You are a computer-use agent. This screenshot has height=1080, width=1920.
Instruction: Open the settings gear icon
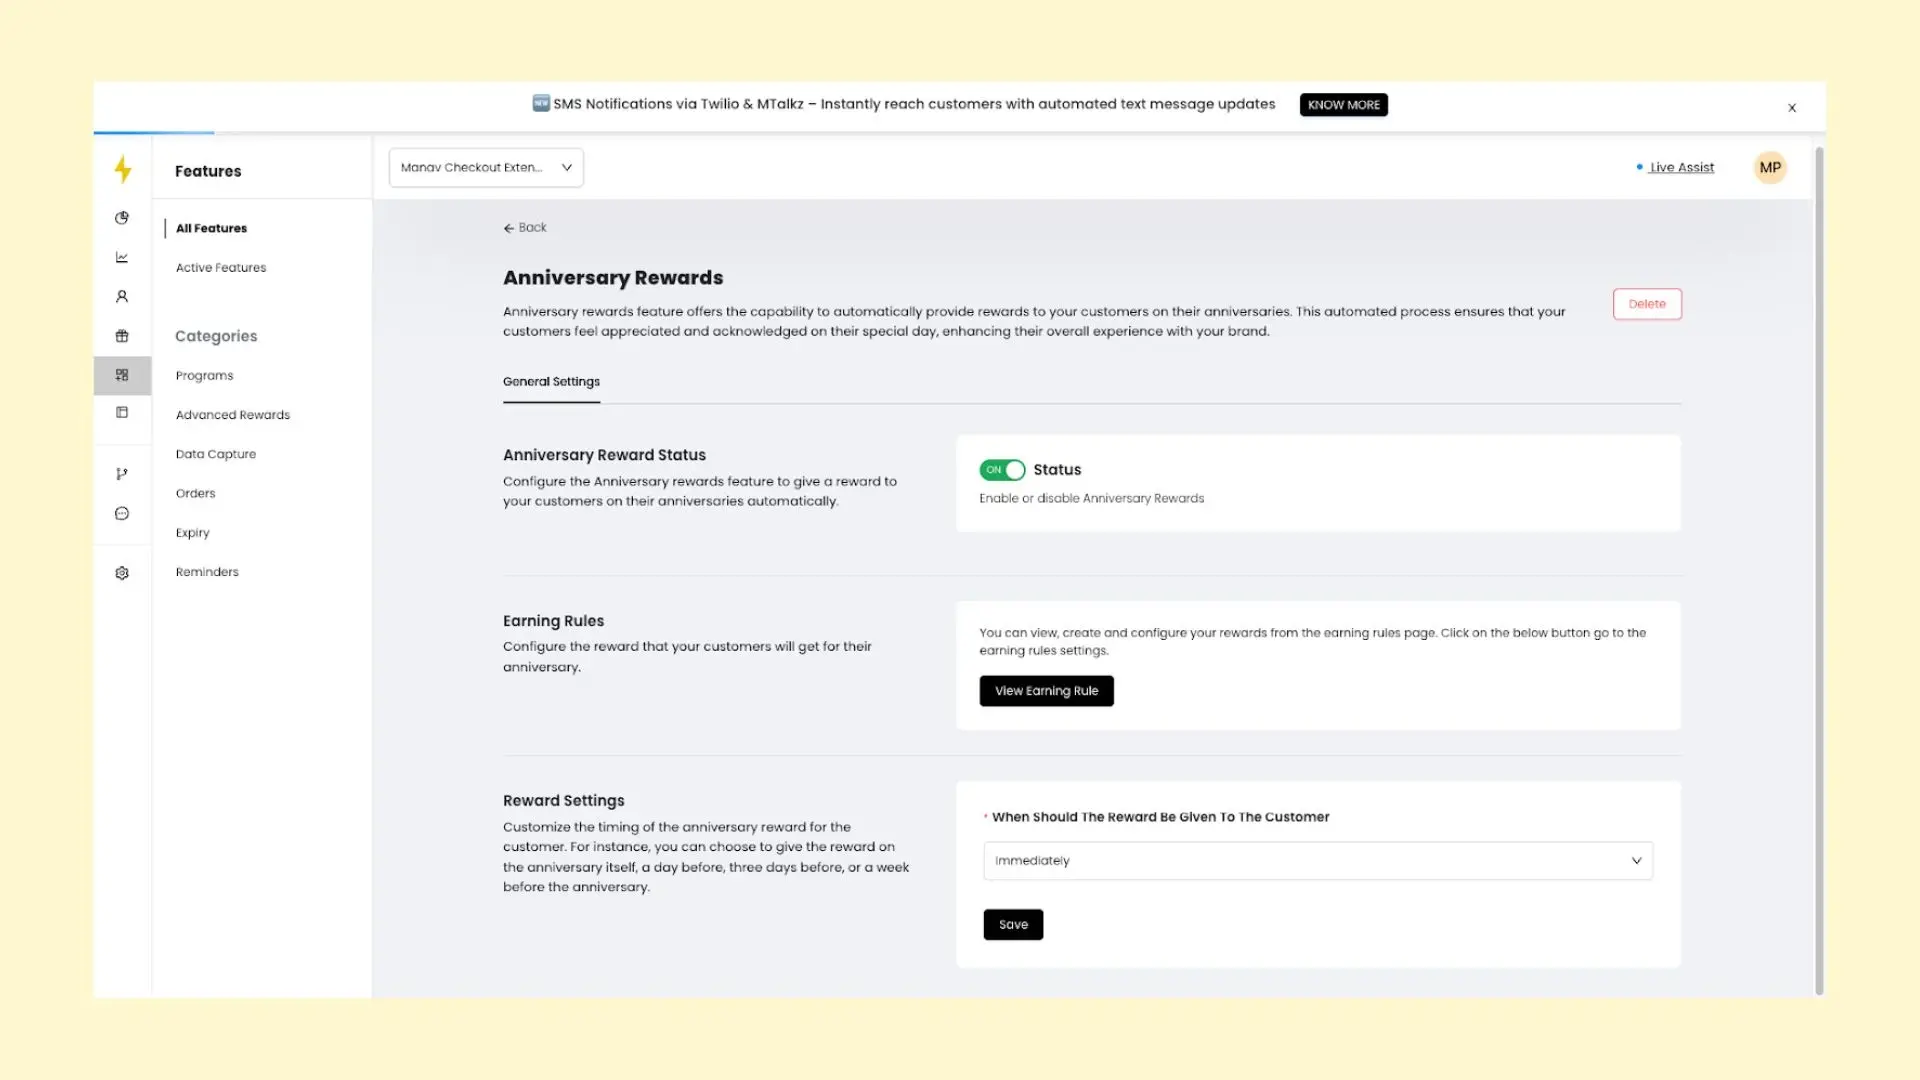click(x=122, y=573)
